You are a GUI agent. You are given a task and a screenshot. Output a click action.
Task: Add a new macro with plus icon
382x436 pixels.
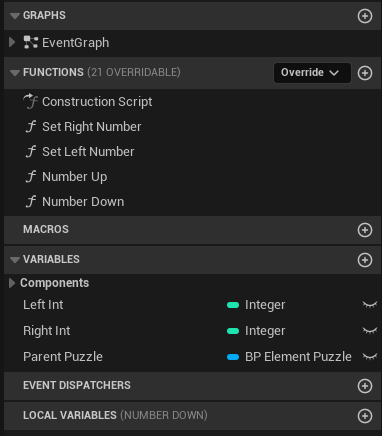point(365,230)
